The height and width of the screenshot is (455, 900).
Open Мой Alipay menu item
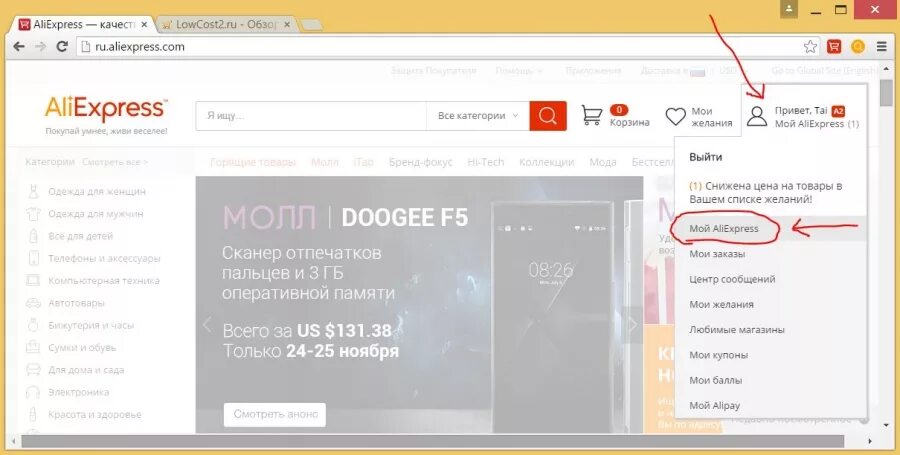[714, 405]
